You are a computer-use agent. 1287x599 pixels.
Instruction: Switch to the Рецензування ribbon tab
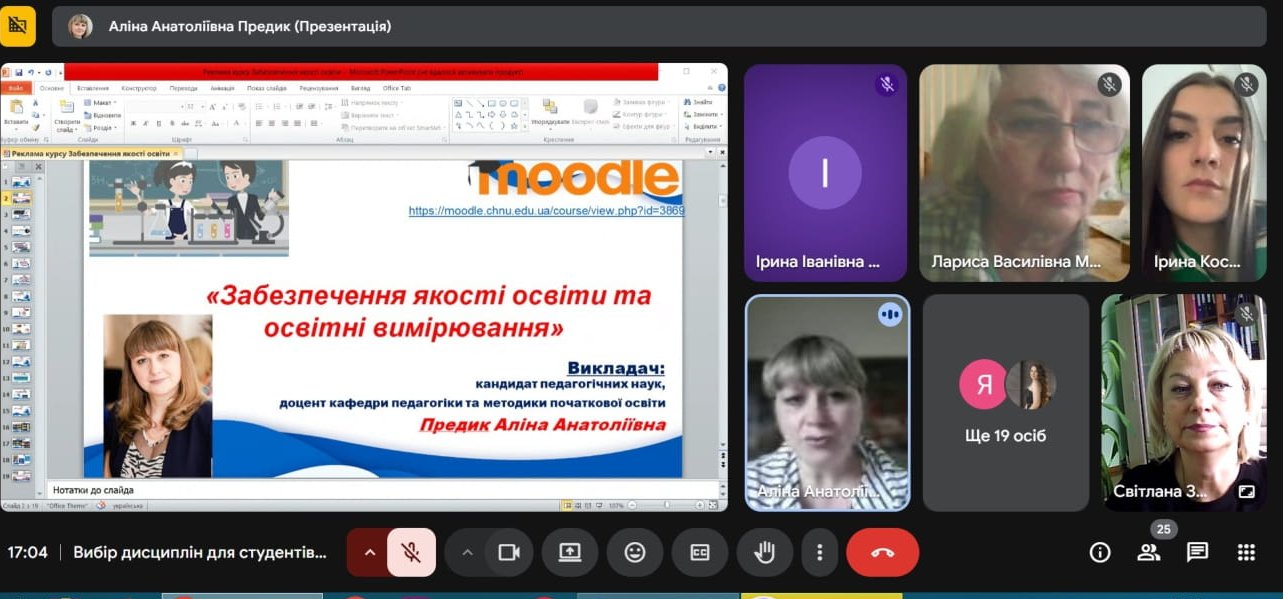[x=318, y=88]
